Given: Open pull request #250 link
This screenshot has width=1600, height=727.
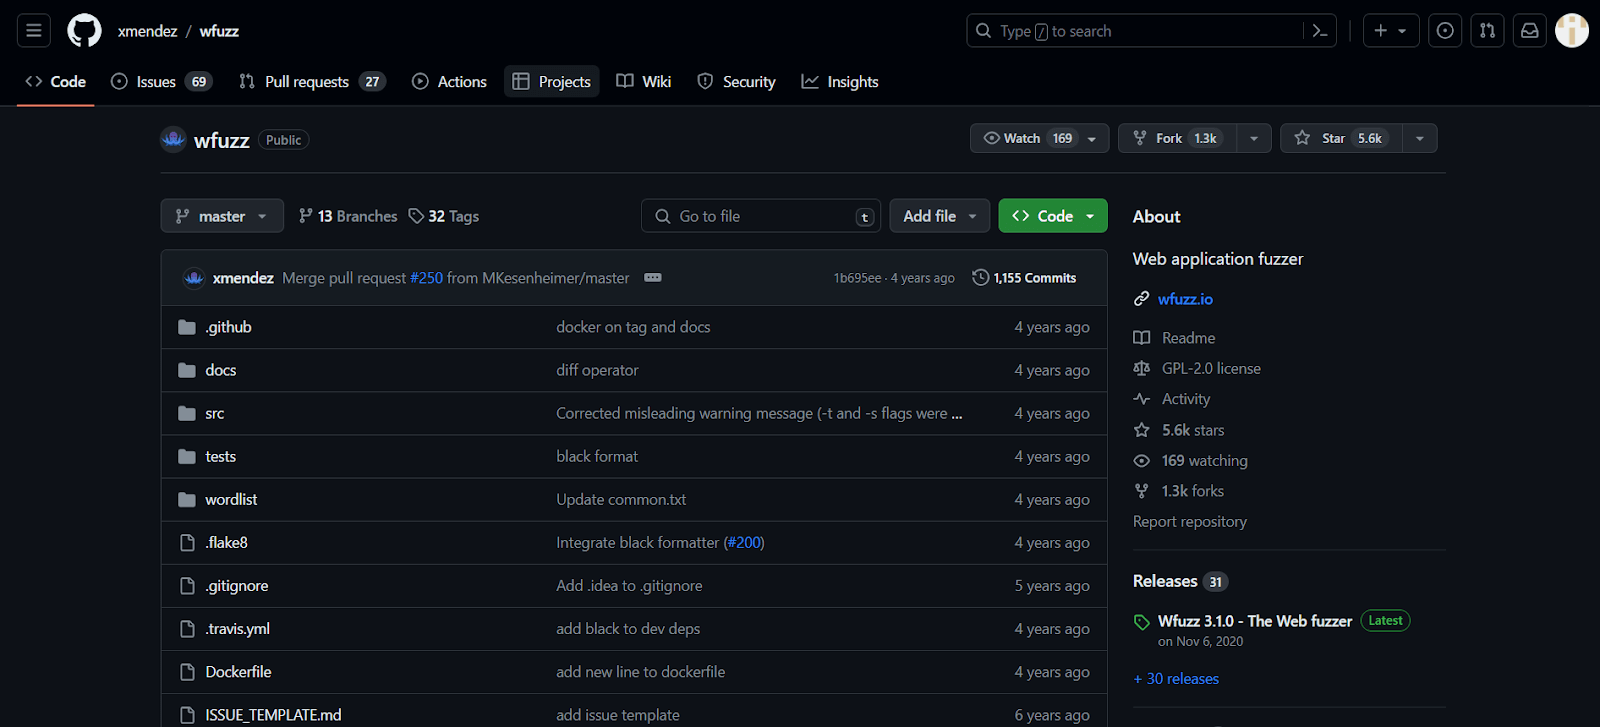Looking at the screenshot, I should 426,278.
